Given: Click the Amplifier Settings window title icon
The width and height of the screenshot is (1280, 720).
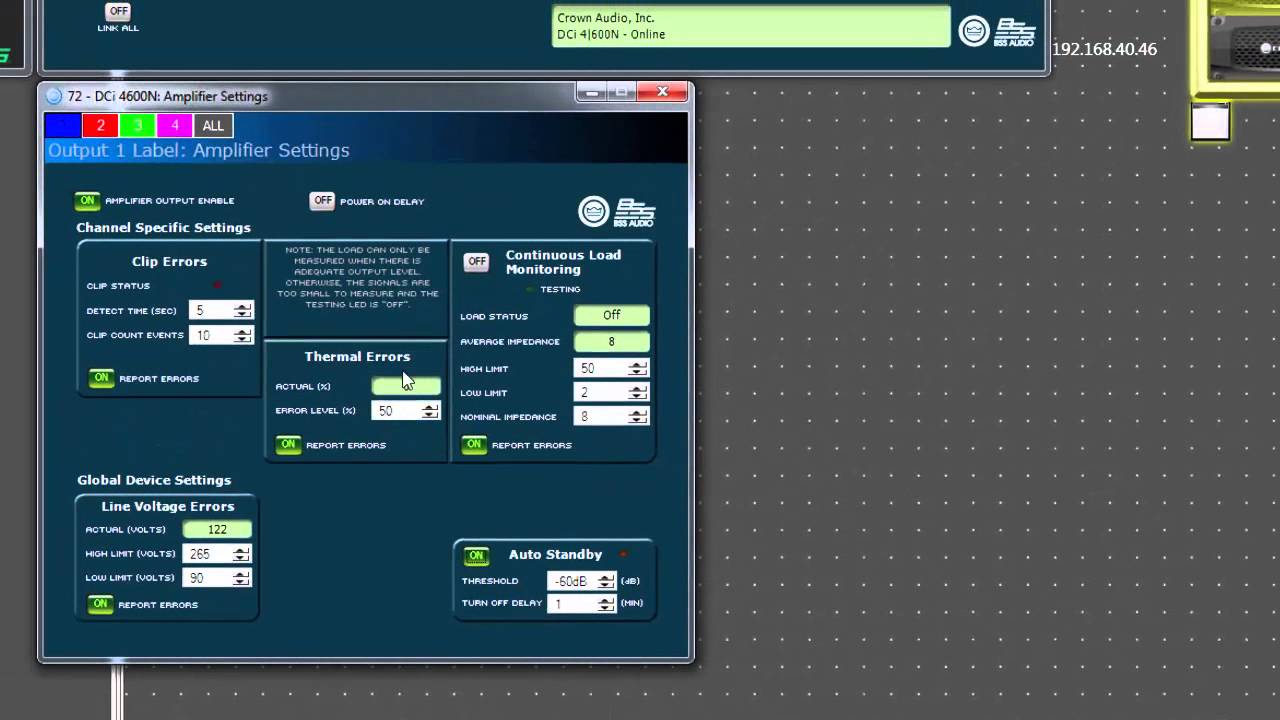Looking at the screenshot, I should coord(54,96).
